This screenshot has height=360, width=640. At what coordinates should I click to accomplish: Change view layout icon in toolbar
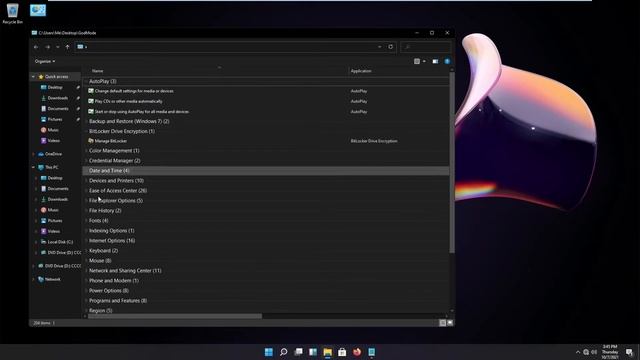(x=417, y=61)
